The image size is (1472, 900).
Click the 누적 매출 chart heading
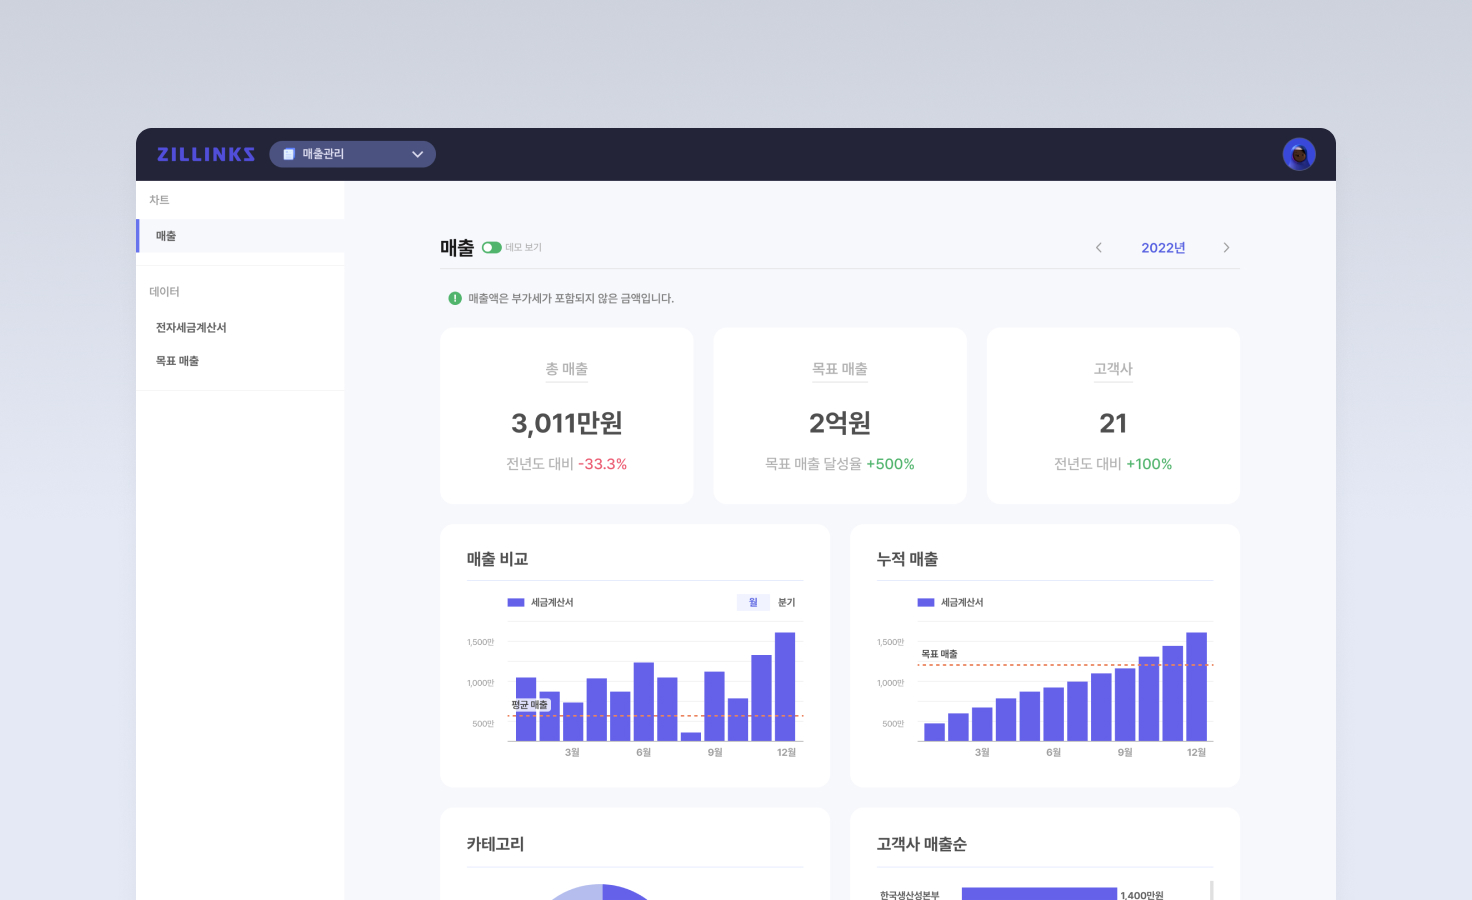tap(907, 559)
